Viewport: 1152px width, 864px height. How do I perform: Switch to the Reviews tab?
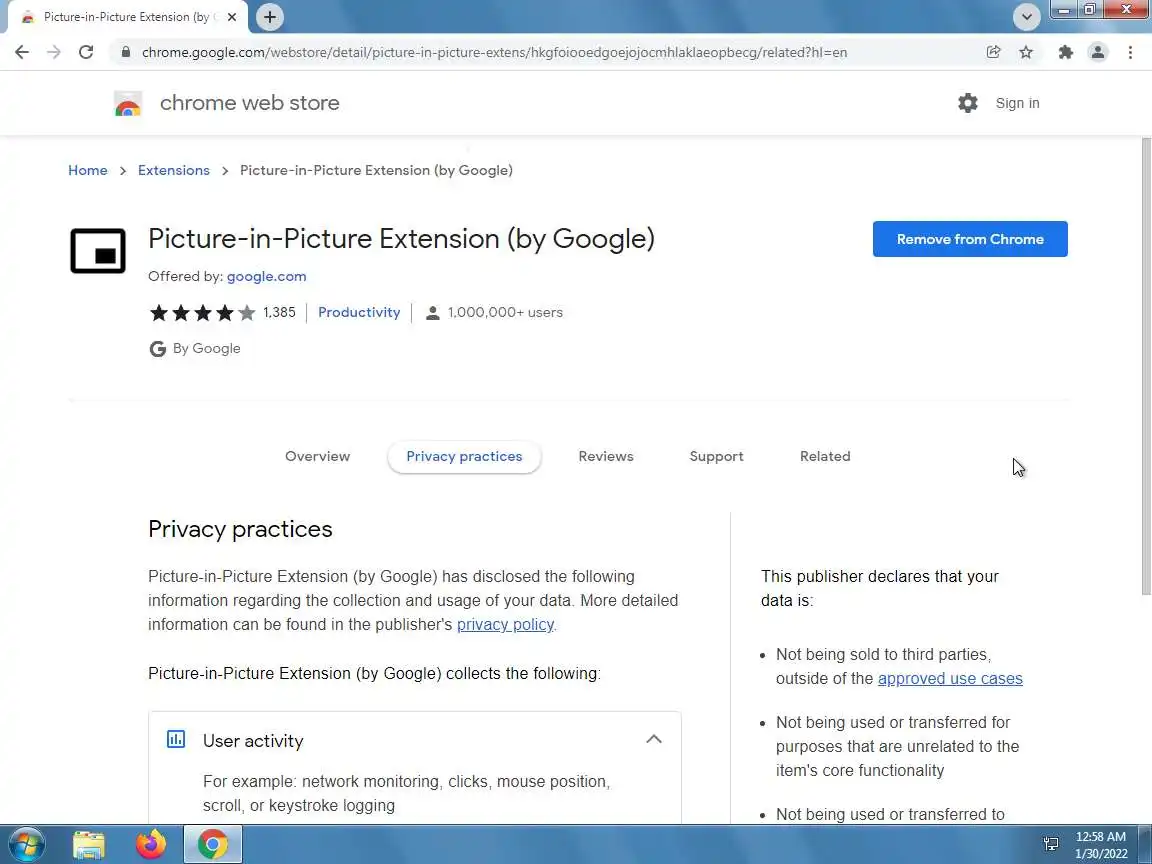tap(605, 456)
